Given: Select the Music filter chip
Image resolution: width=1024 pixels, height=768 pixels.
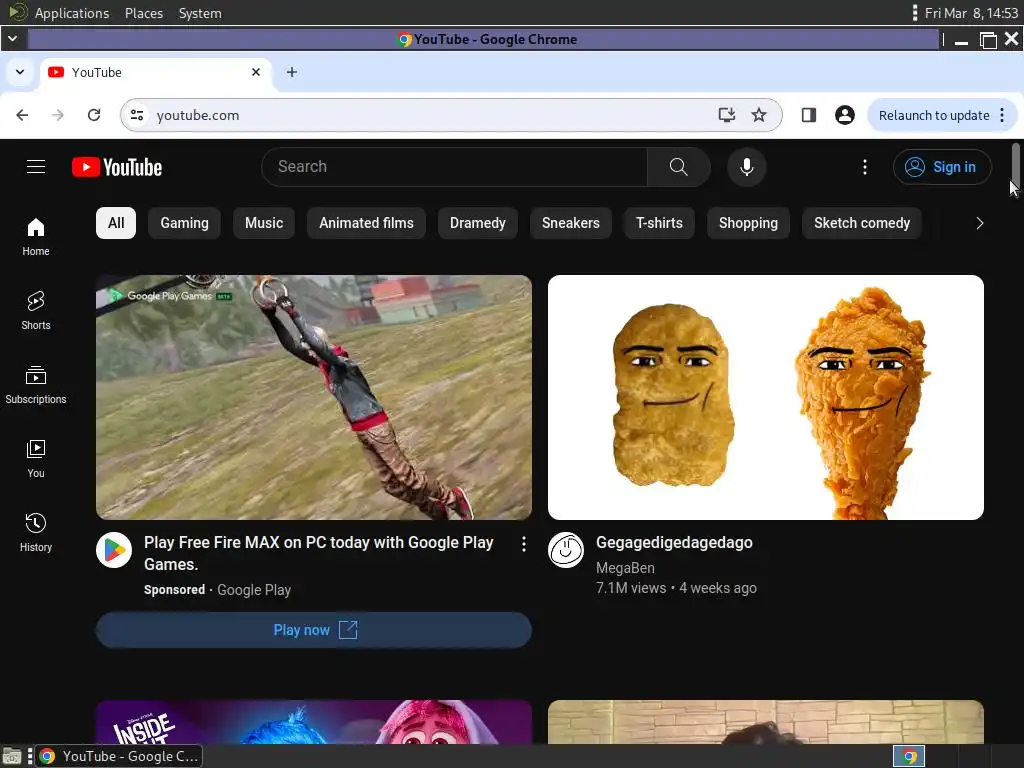Looking at the screenshot, I should tap(264, 223).
